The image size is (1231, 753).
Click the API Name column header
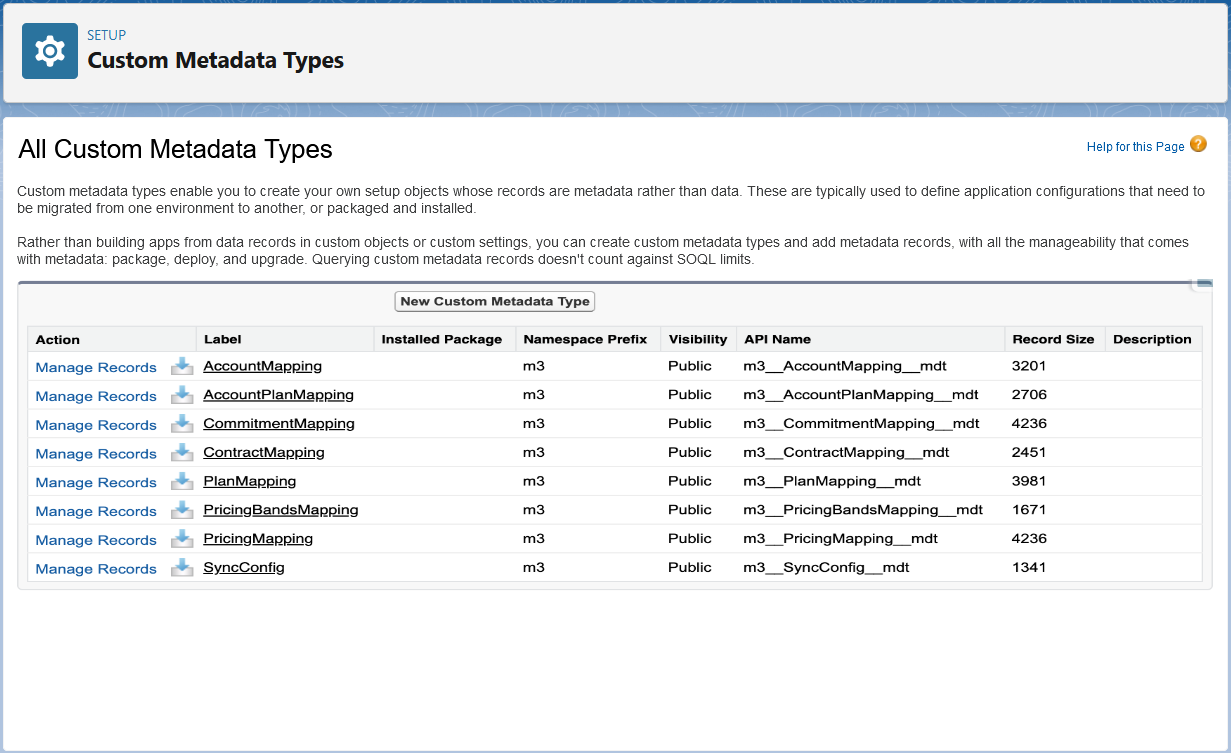click(777, 339)
